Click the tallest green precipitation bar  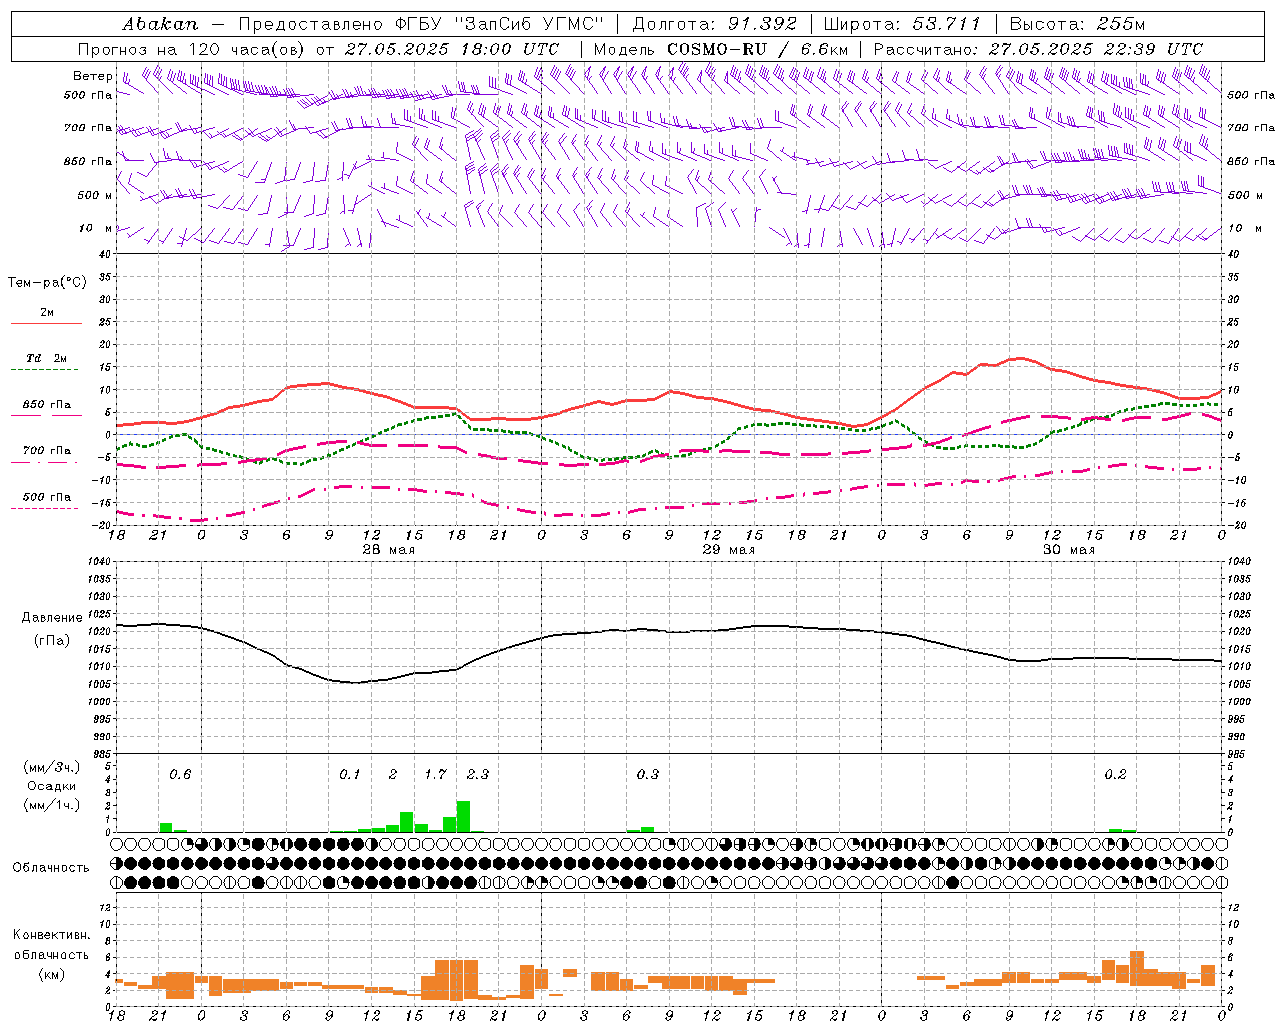tap(463, 816)
